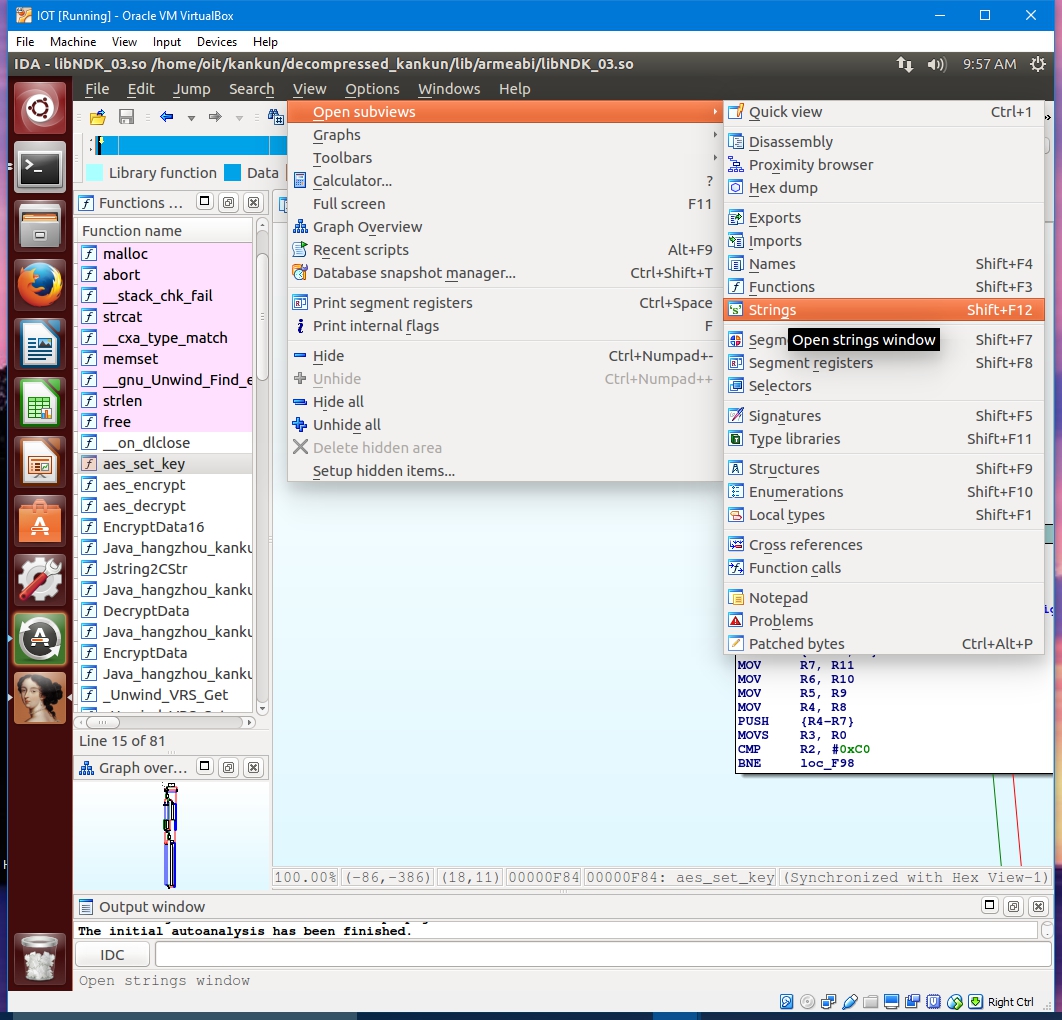The width and height of the screenshot is (1062, 1020).
Task: Open the Search menu
Action: (x=251, y=89)
